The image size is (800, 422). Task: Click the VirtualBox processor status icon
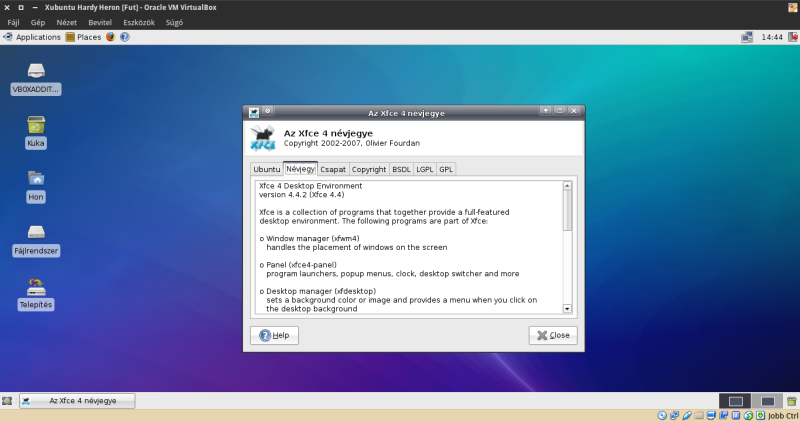pyautogui.click(x=736, y=415)
